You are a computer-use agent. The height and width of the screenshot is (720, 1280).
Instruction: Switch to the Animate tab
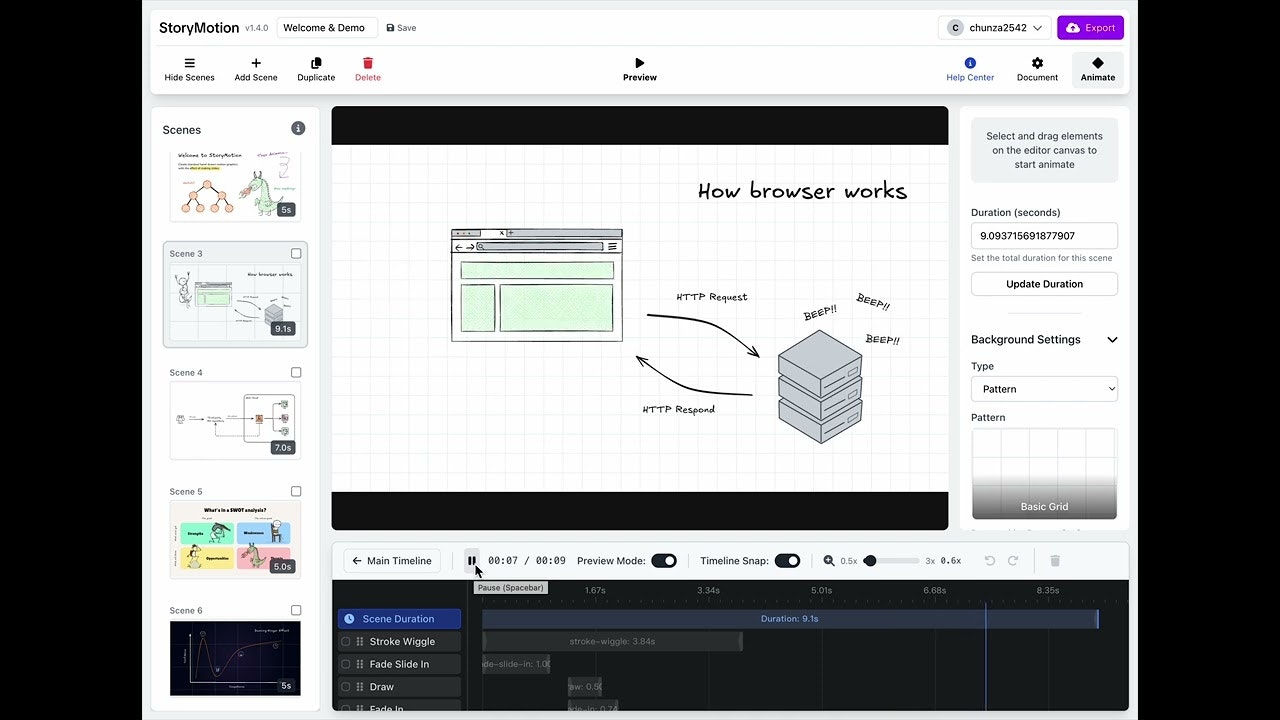1097,69
